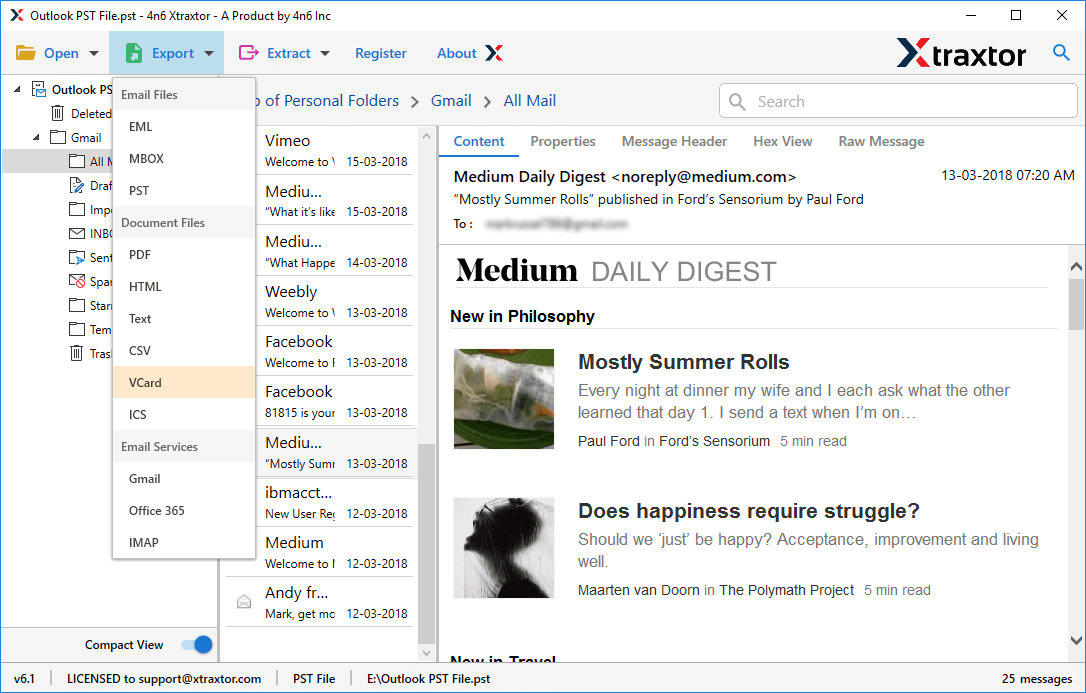Image resolution: width=1086 pixels, height=693 pixels.
Task: Open The Polymath Project publication link
Action: point(786,591)
